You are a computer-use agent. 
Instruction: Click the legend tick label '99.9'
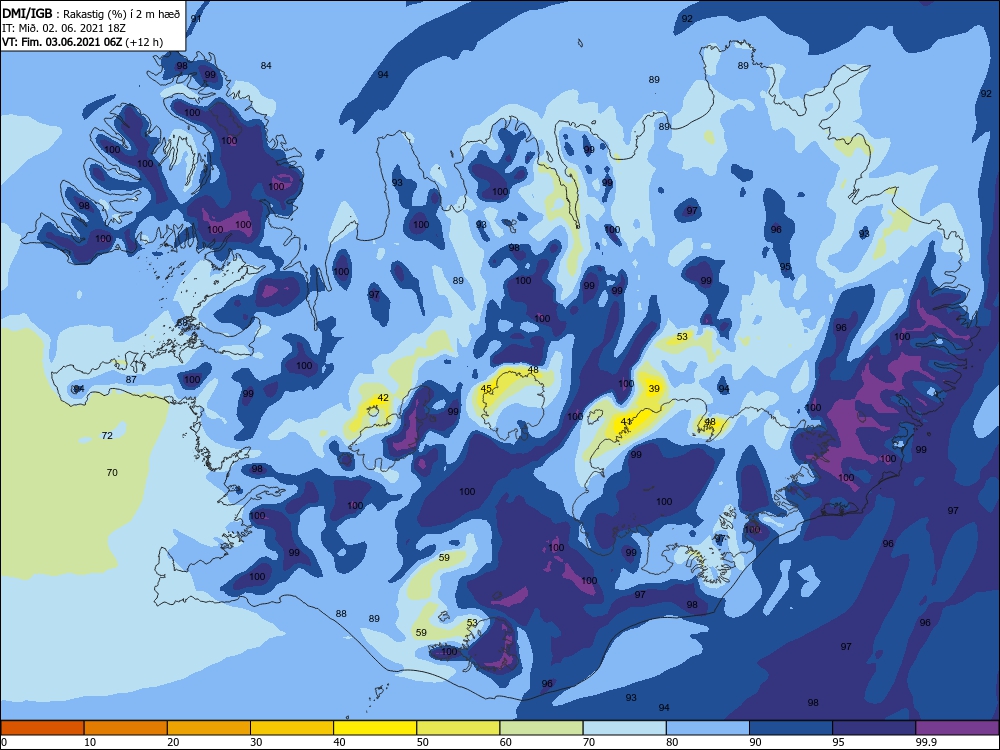click(926, 742)
